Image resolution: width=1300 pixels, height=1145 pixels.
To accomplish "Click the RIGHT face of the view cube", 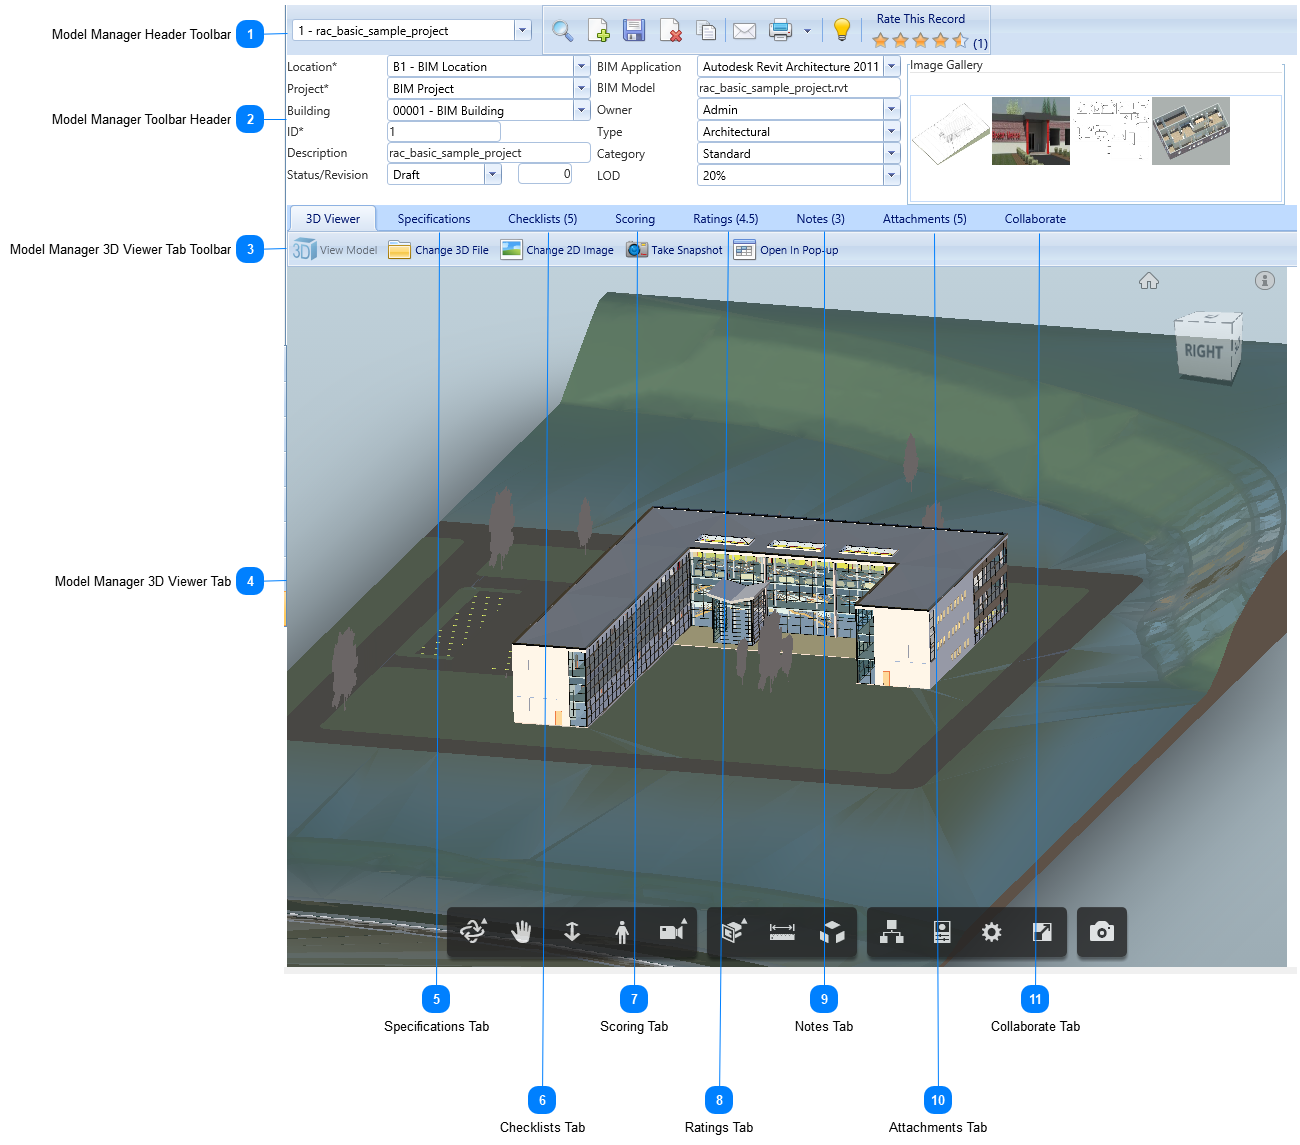I will click(1203, 352).
